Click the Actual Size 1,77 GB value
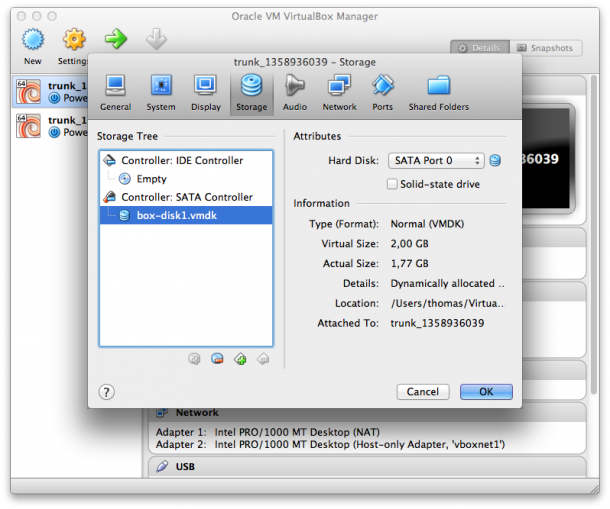Screen dimensions: 610x509 tap(410, 263)
